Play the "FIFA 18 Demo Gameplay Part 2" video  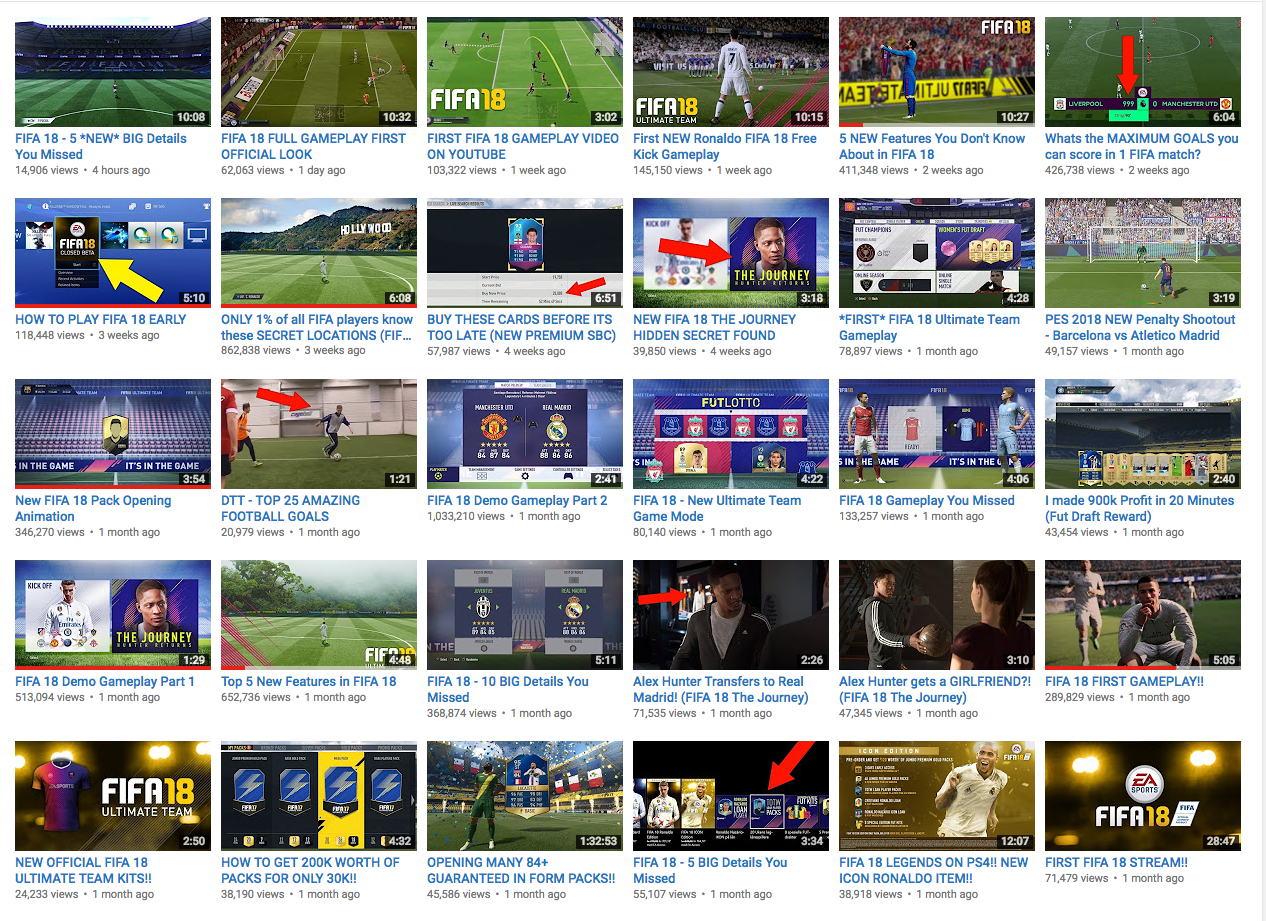coord(524,433)
